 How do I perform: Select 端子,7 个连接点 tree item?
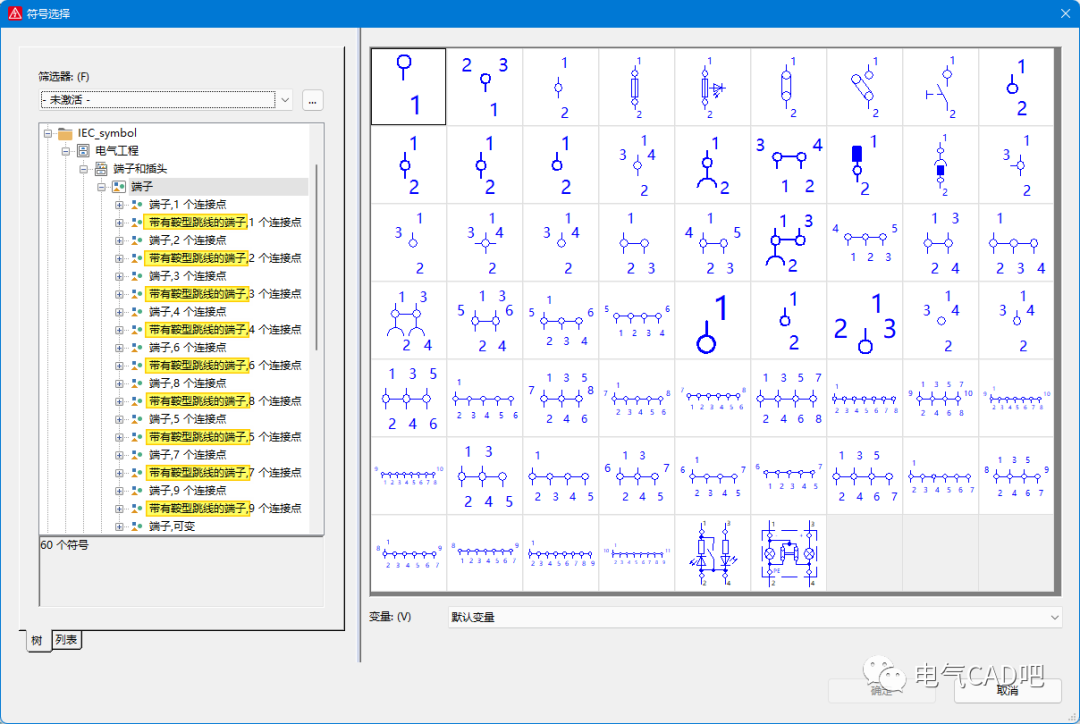pyautogui.click(x=187, y=455)
